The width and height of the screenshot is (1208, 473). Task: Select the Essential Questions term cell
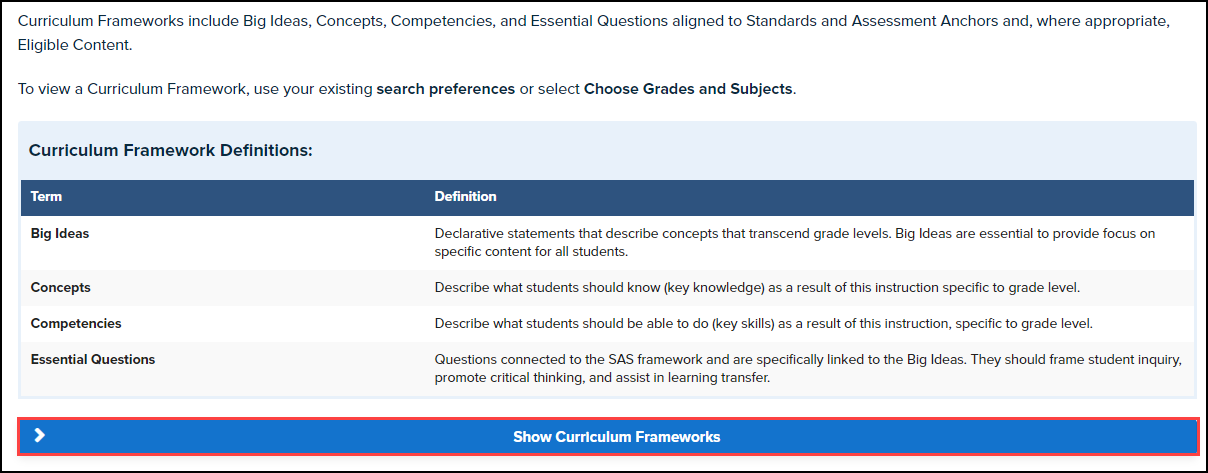(x=93, y=359)
